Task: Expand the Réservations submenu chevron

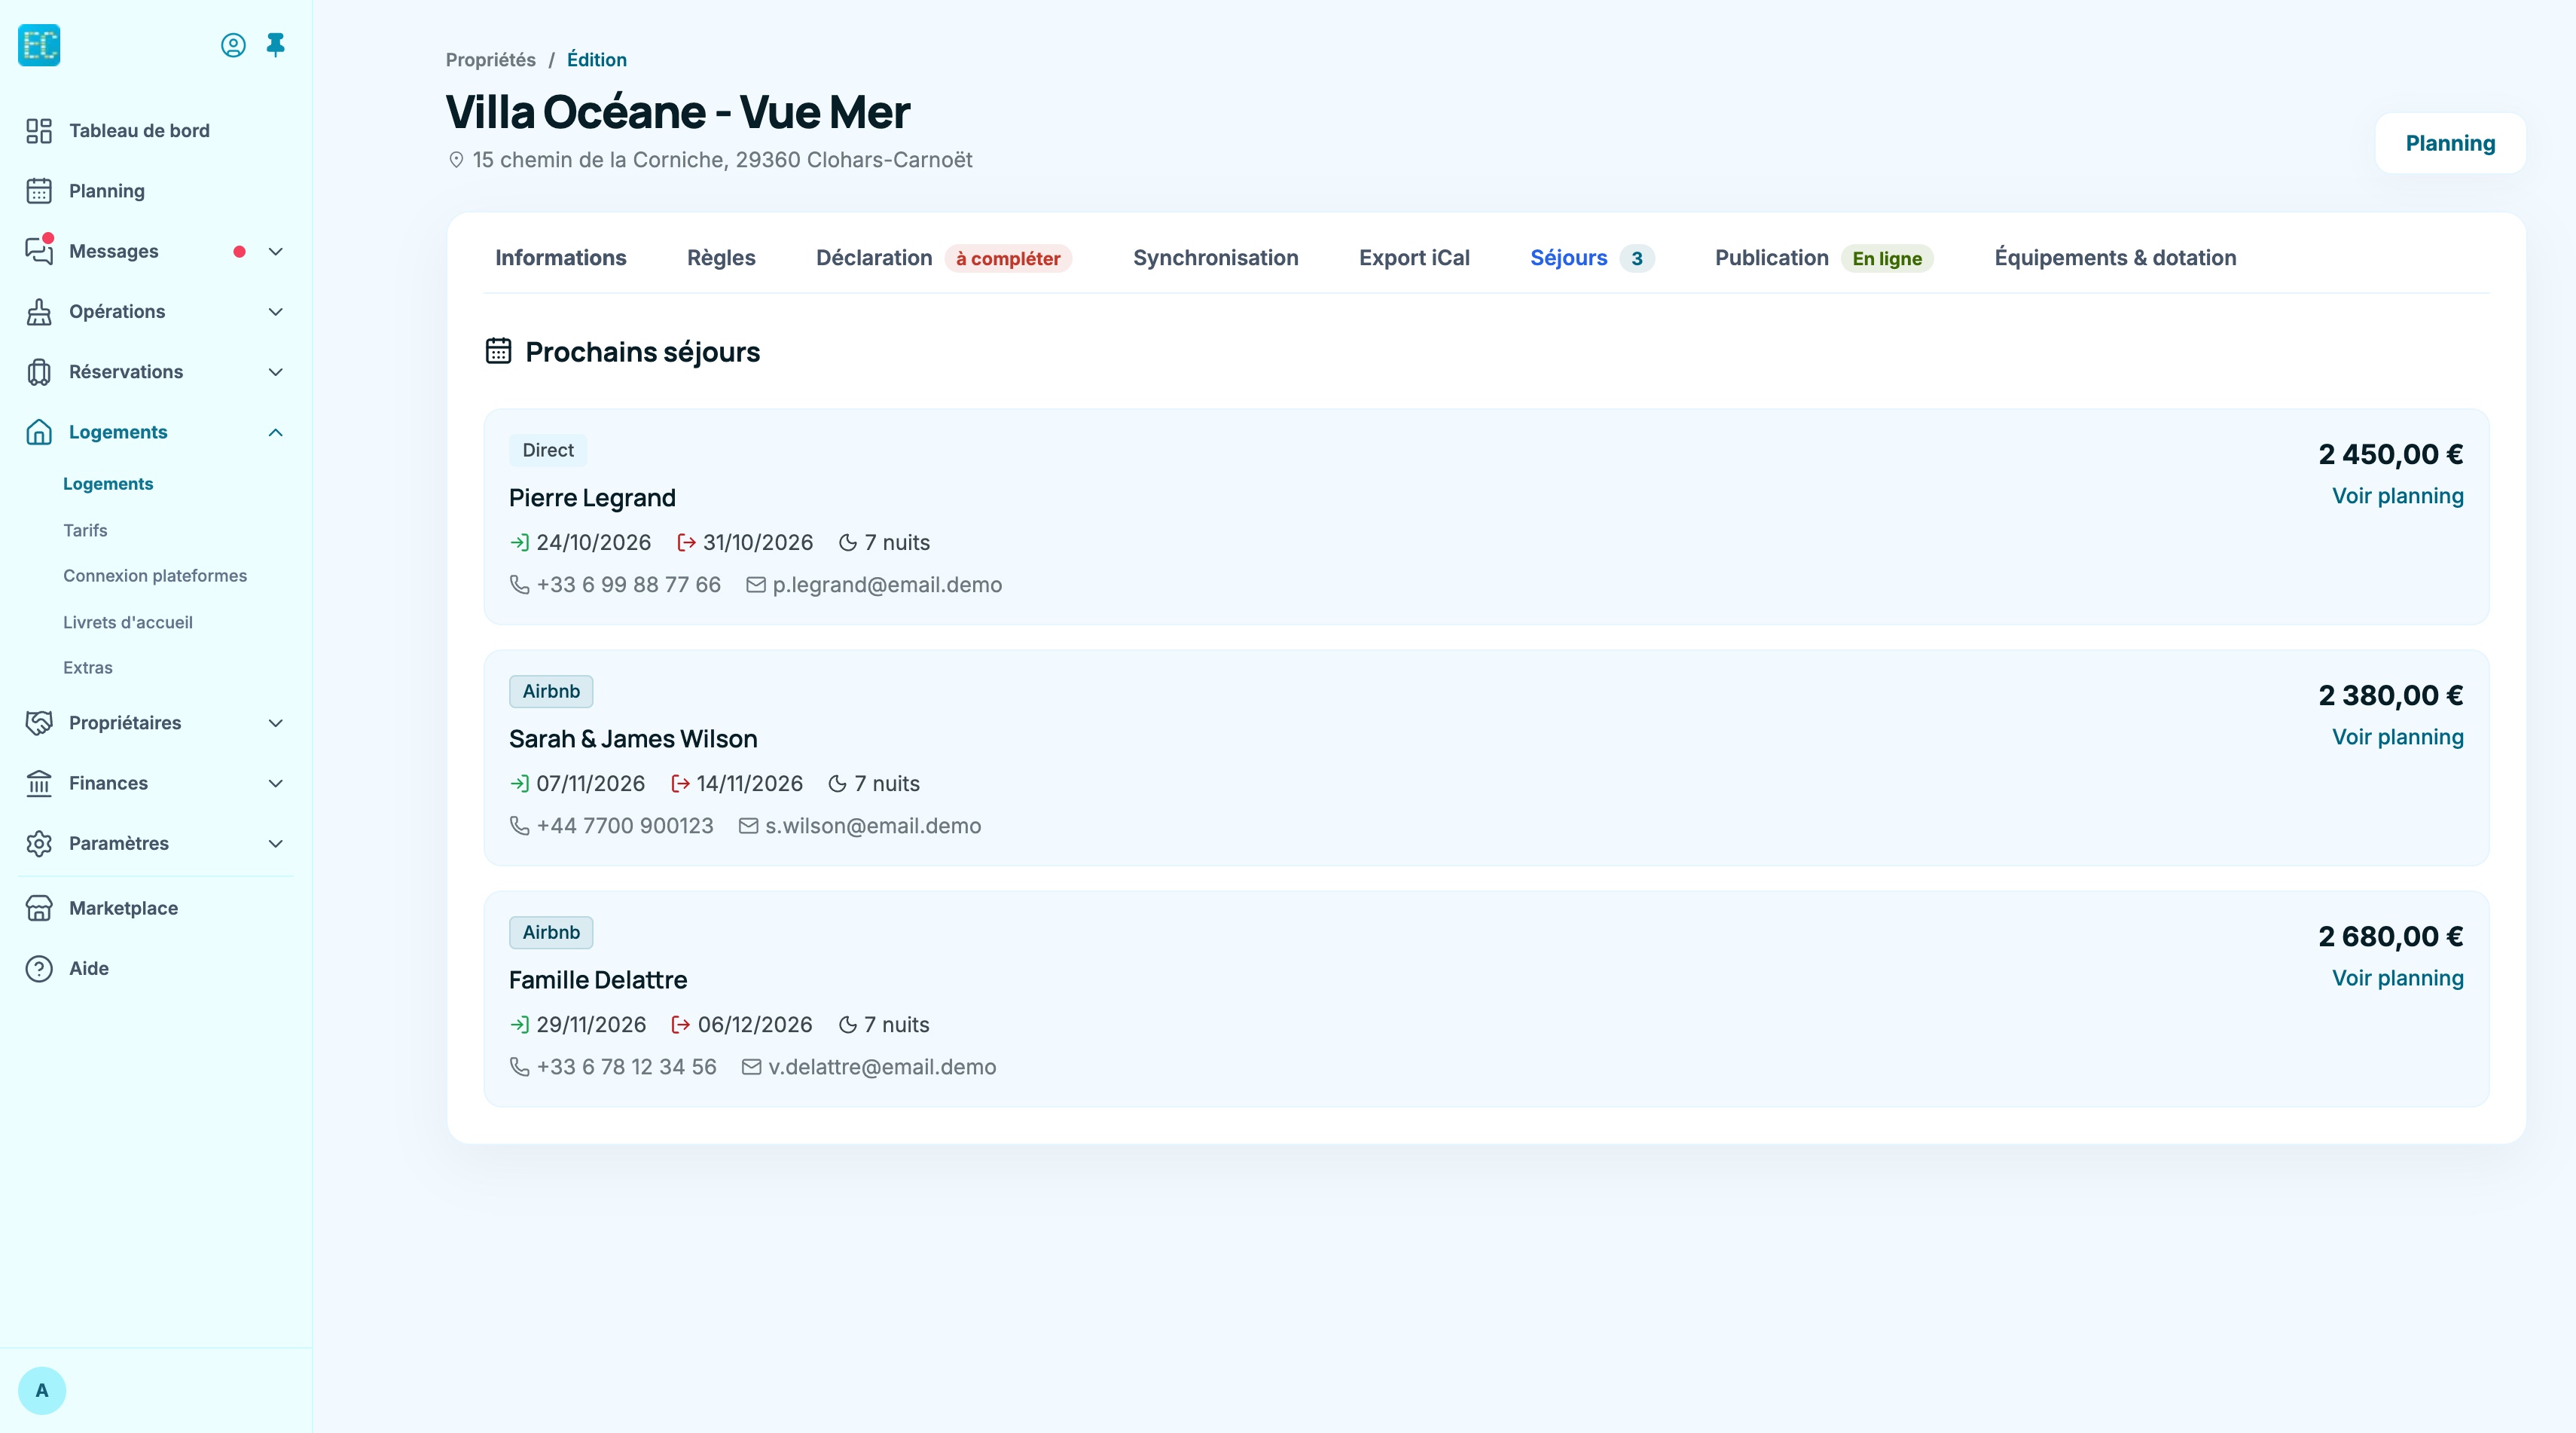Action: [x=276, y=372]
